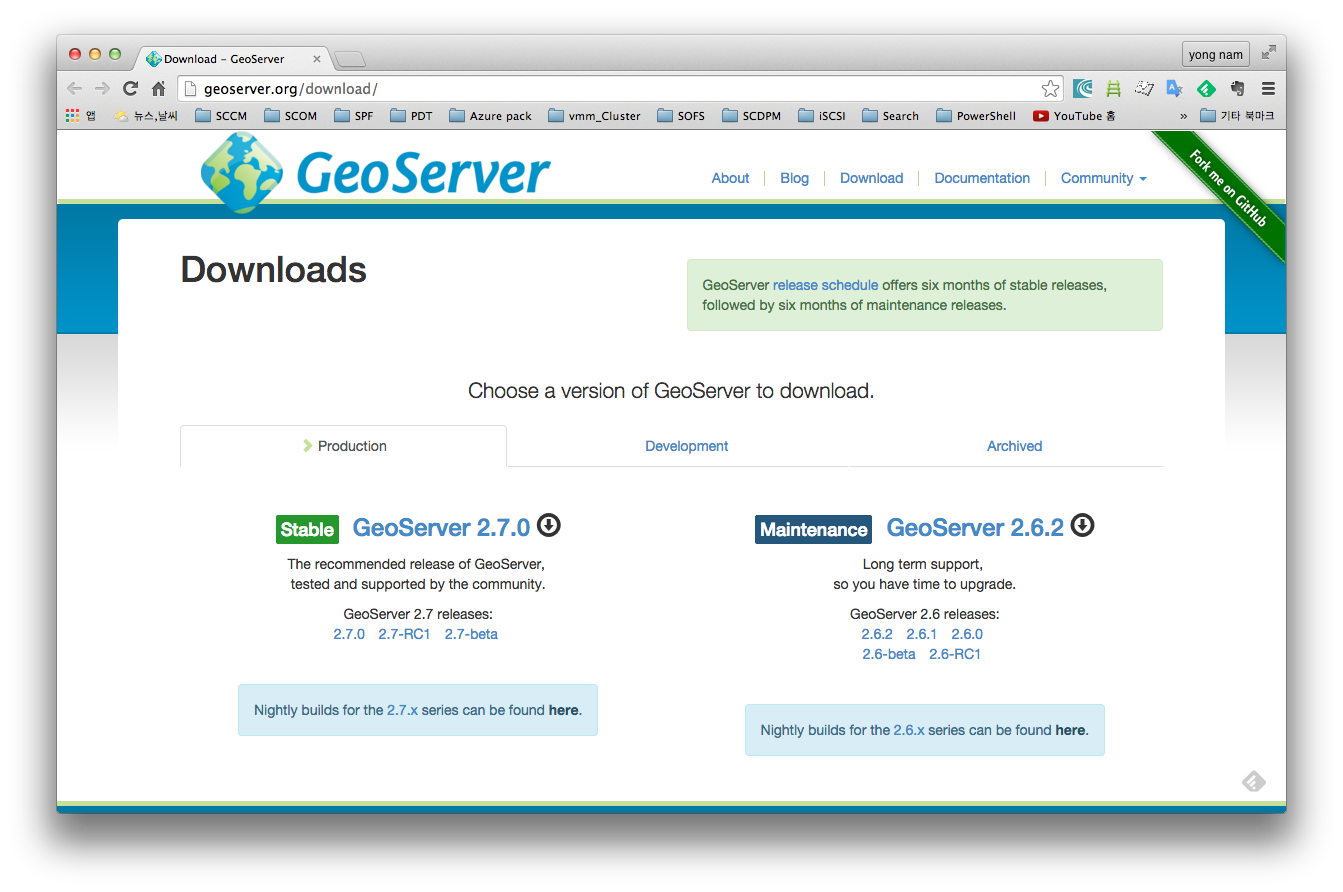
Task: Go to home page icon
Action: coord(158,88)
